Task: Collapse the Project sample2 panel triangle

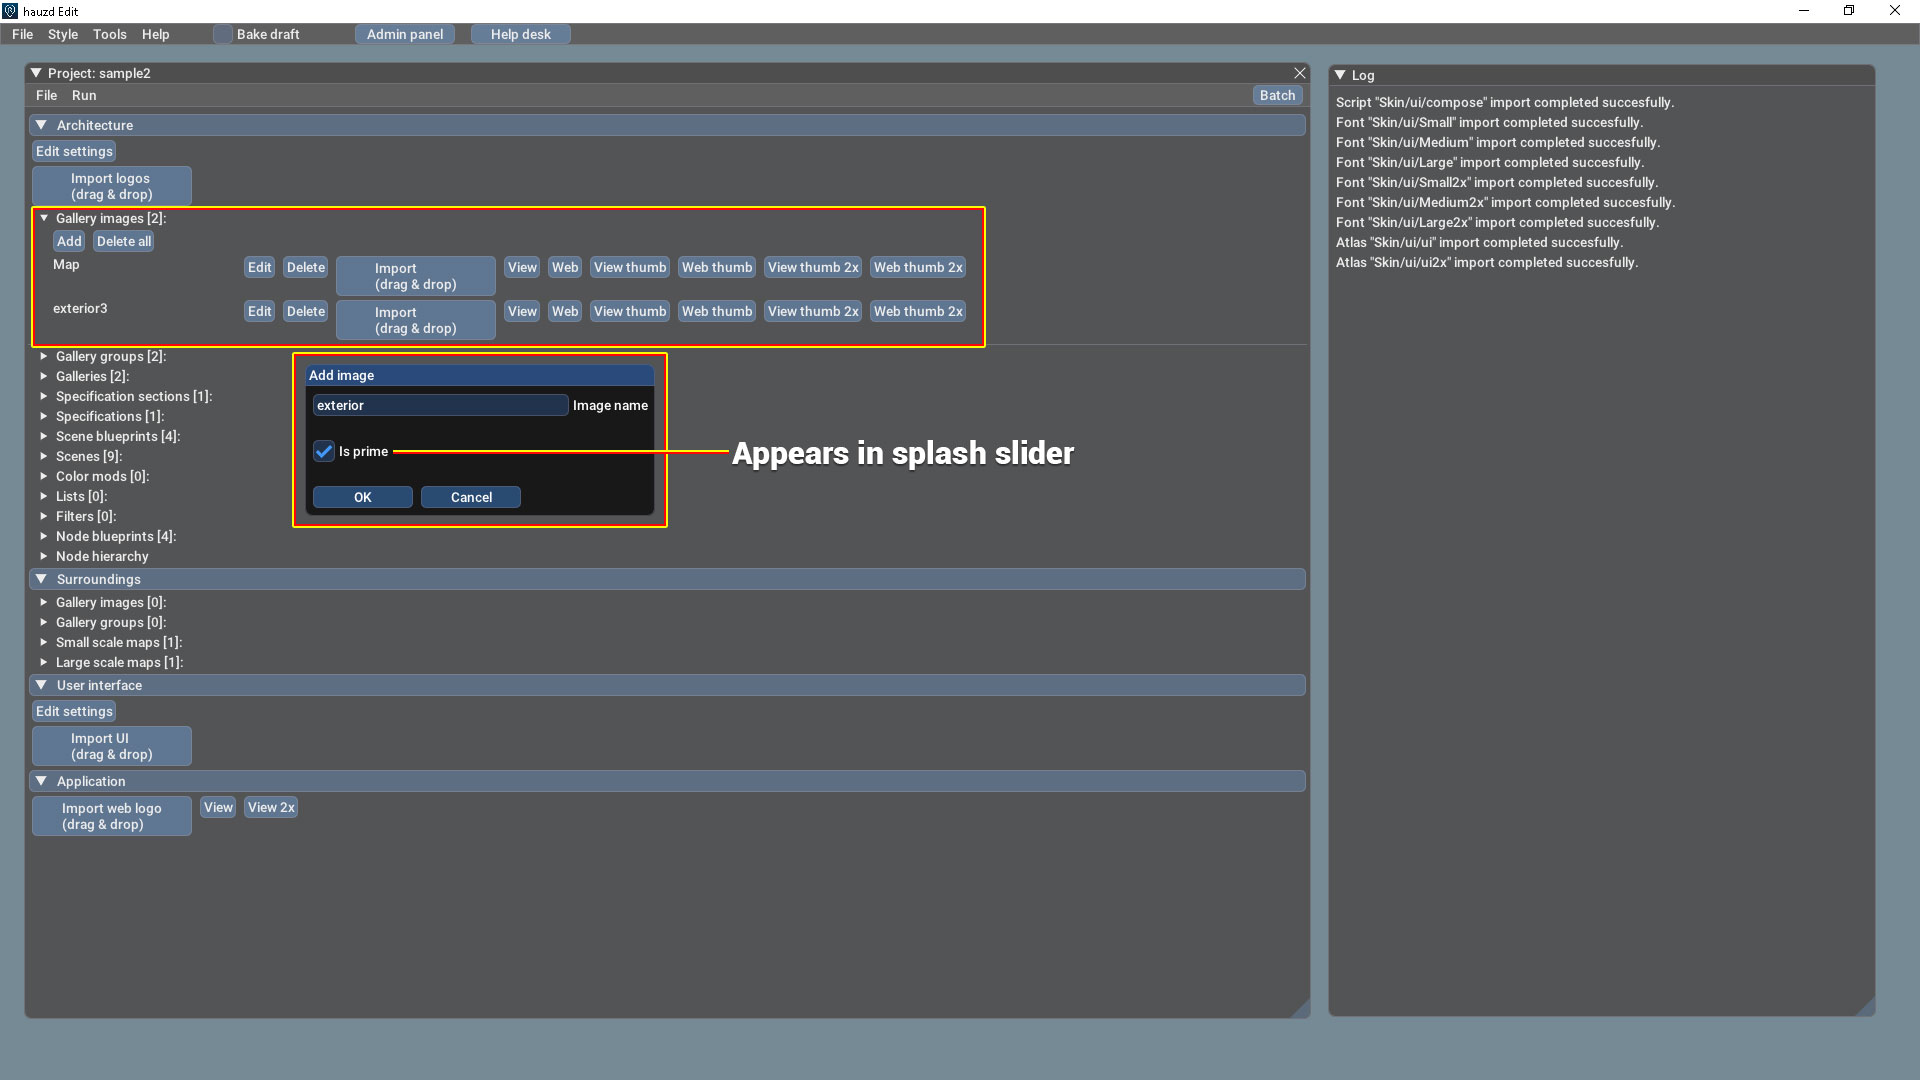Action: pos(36,73)
